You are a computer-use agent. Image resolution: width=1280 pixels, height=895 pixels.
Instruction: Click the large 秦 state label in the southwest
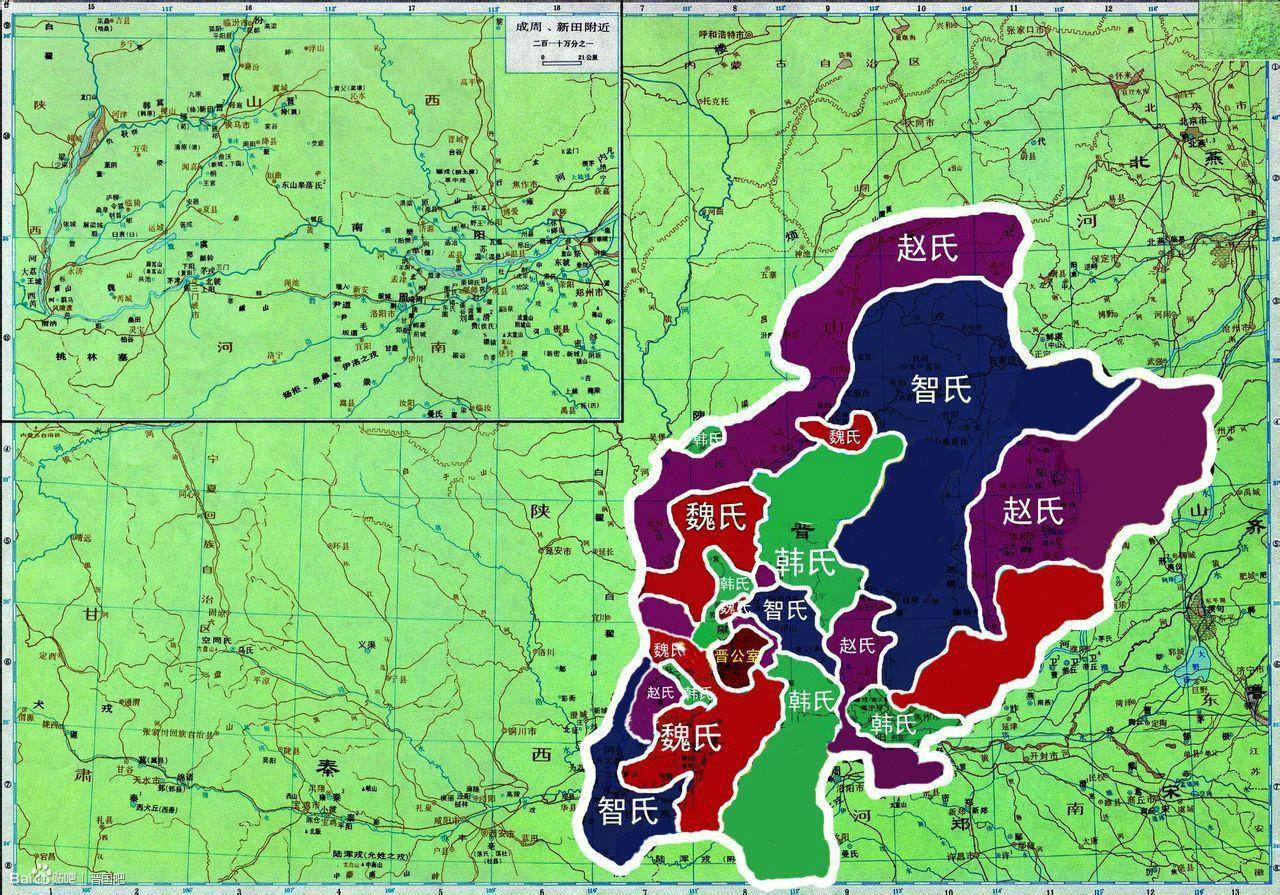pyautogui.click(x=329, y=768)
